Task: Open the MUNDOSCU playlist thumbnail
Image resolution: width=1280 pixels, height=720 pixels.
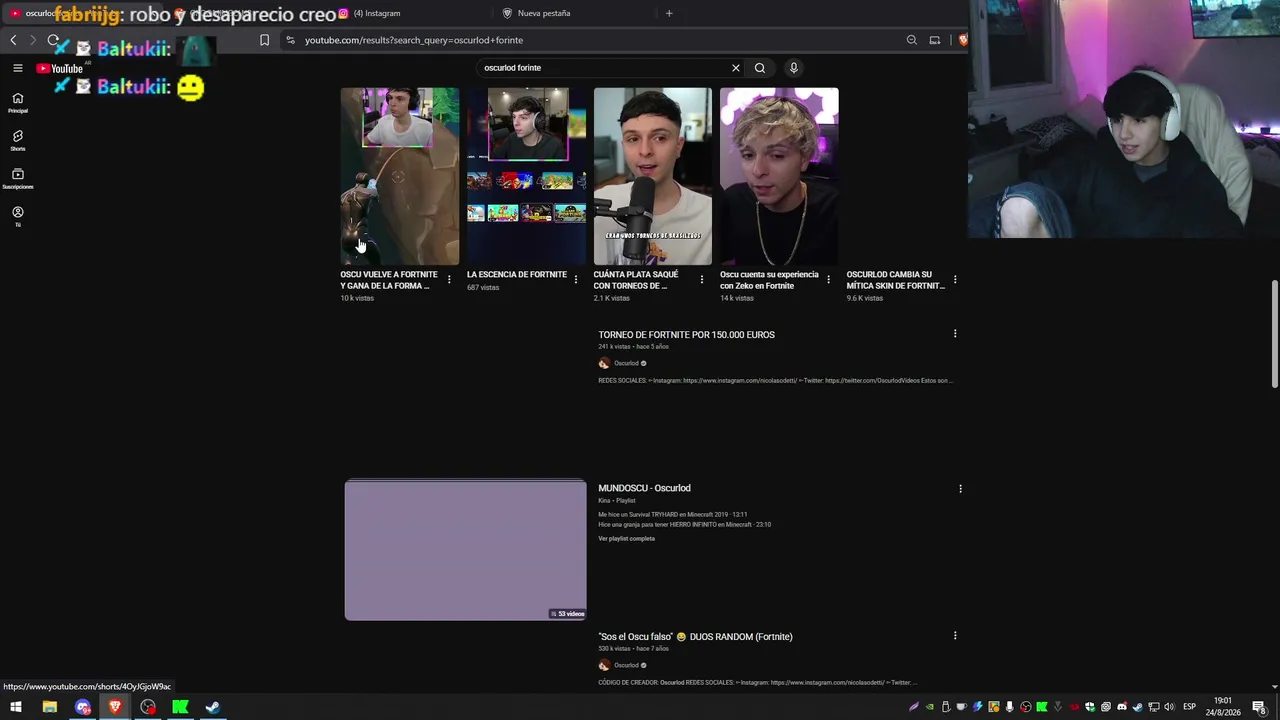Action: point(466,550)
